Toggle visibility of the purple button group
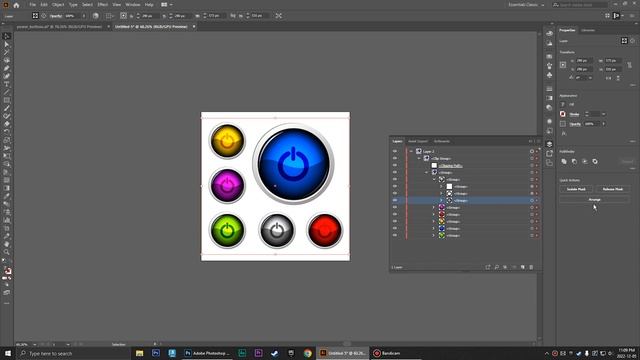Screen dimensions: 640x360 (x=395, y=207)
